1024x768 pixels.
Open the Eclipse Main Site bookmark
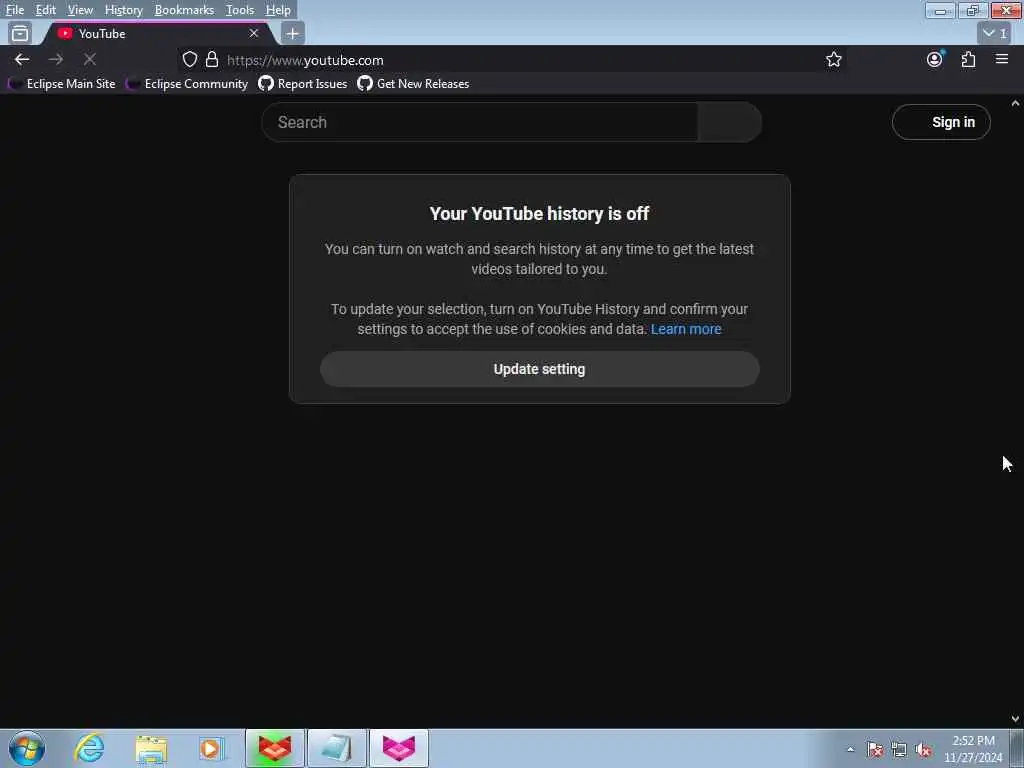pos(62,84)
